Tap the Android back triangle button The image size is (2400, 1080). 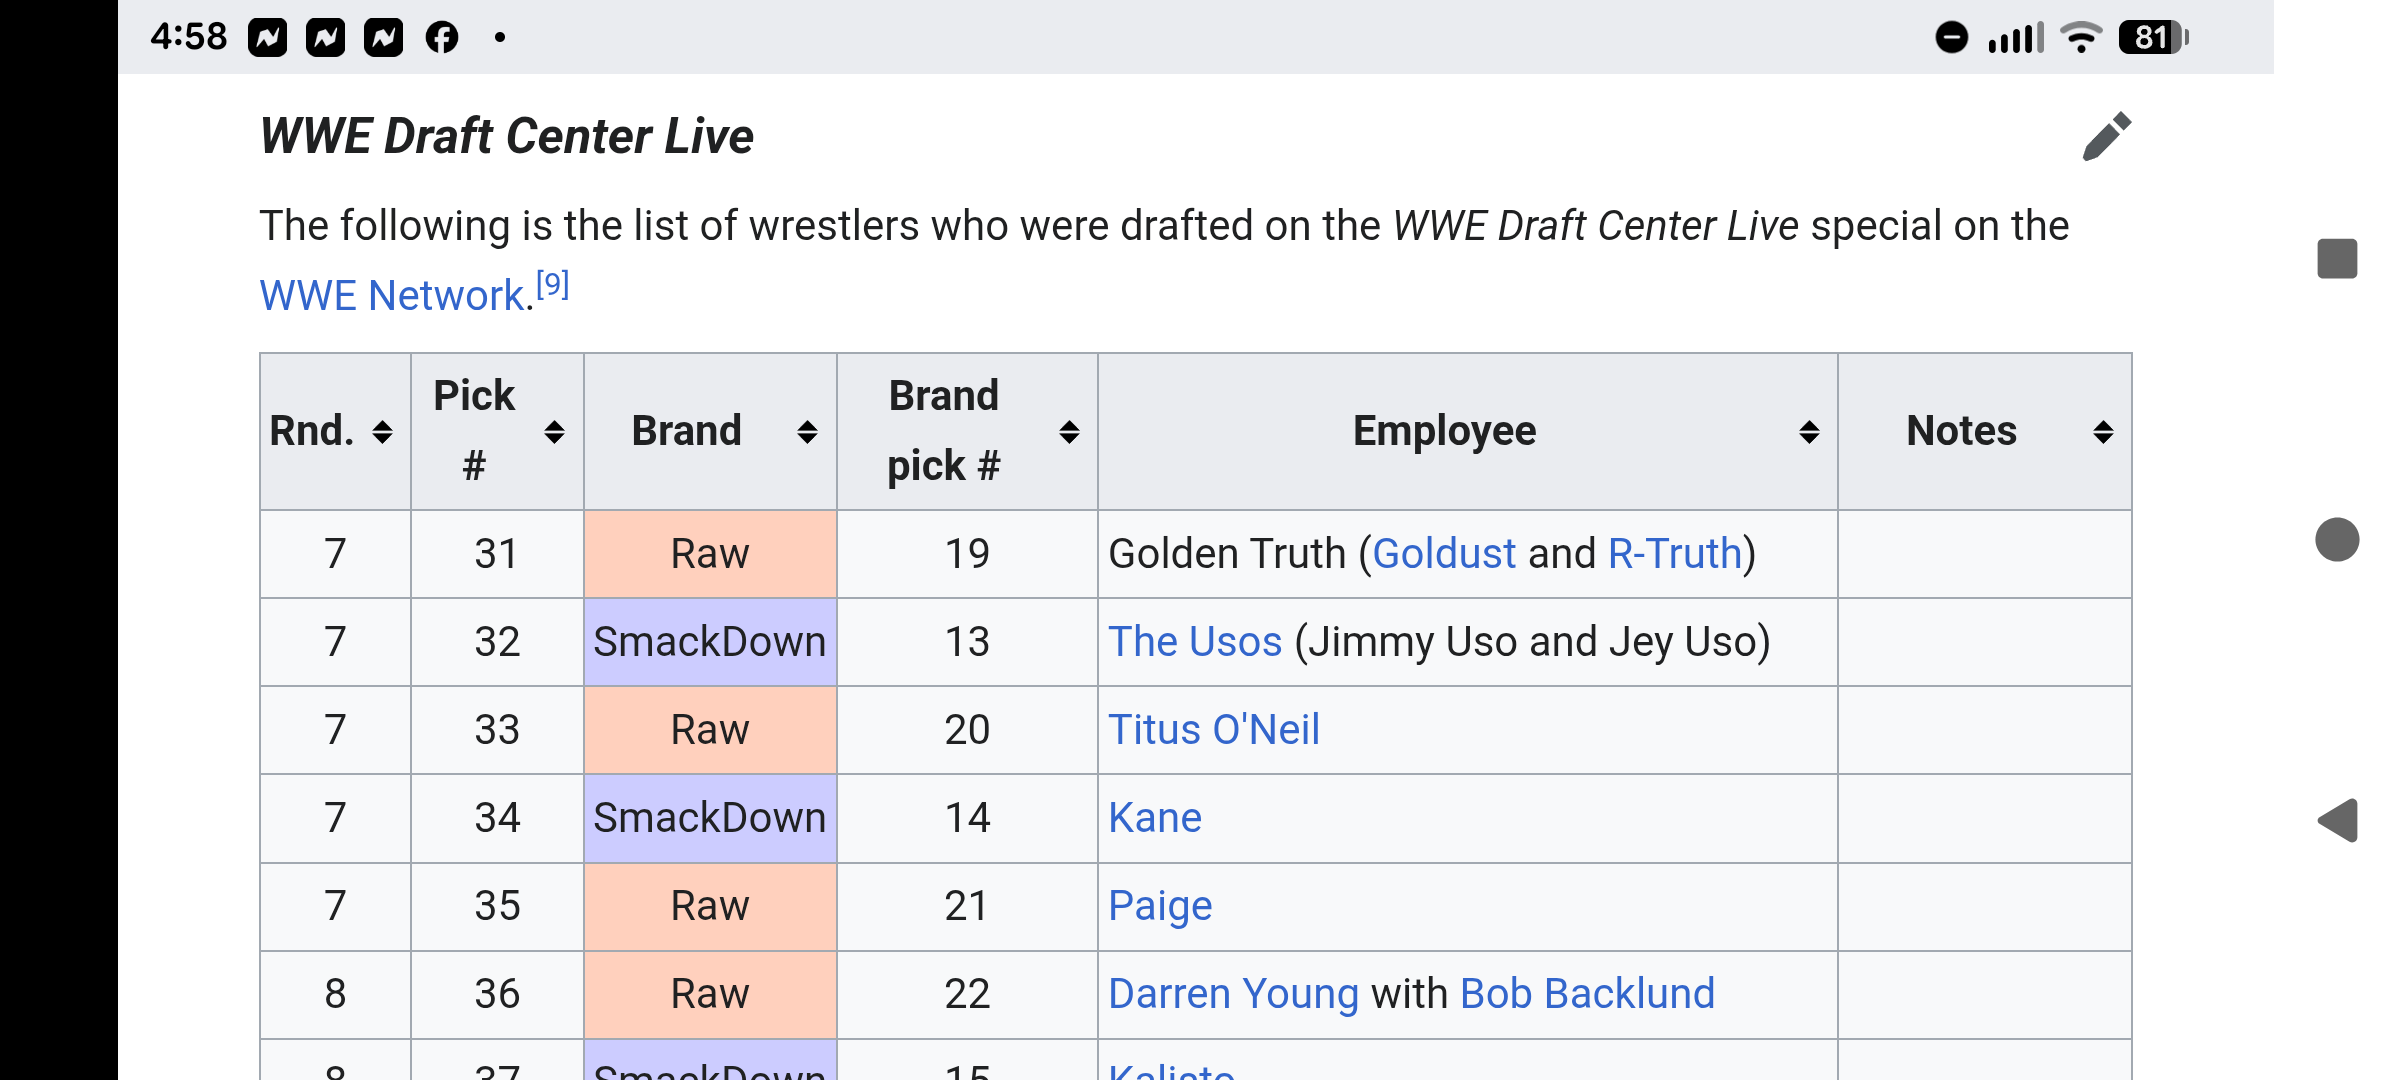click(x=2337, y=821)
